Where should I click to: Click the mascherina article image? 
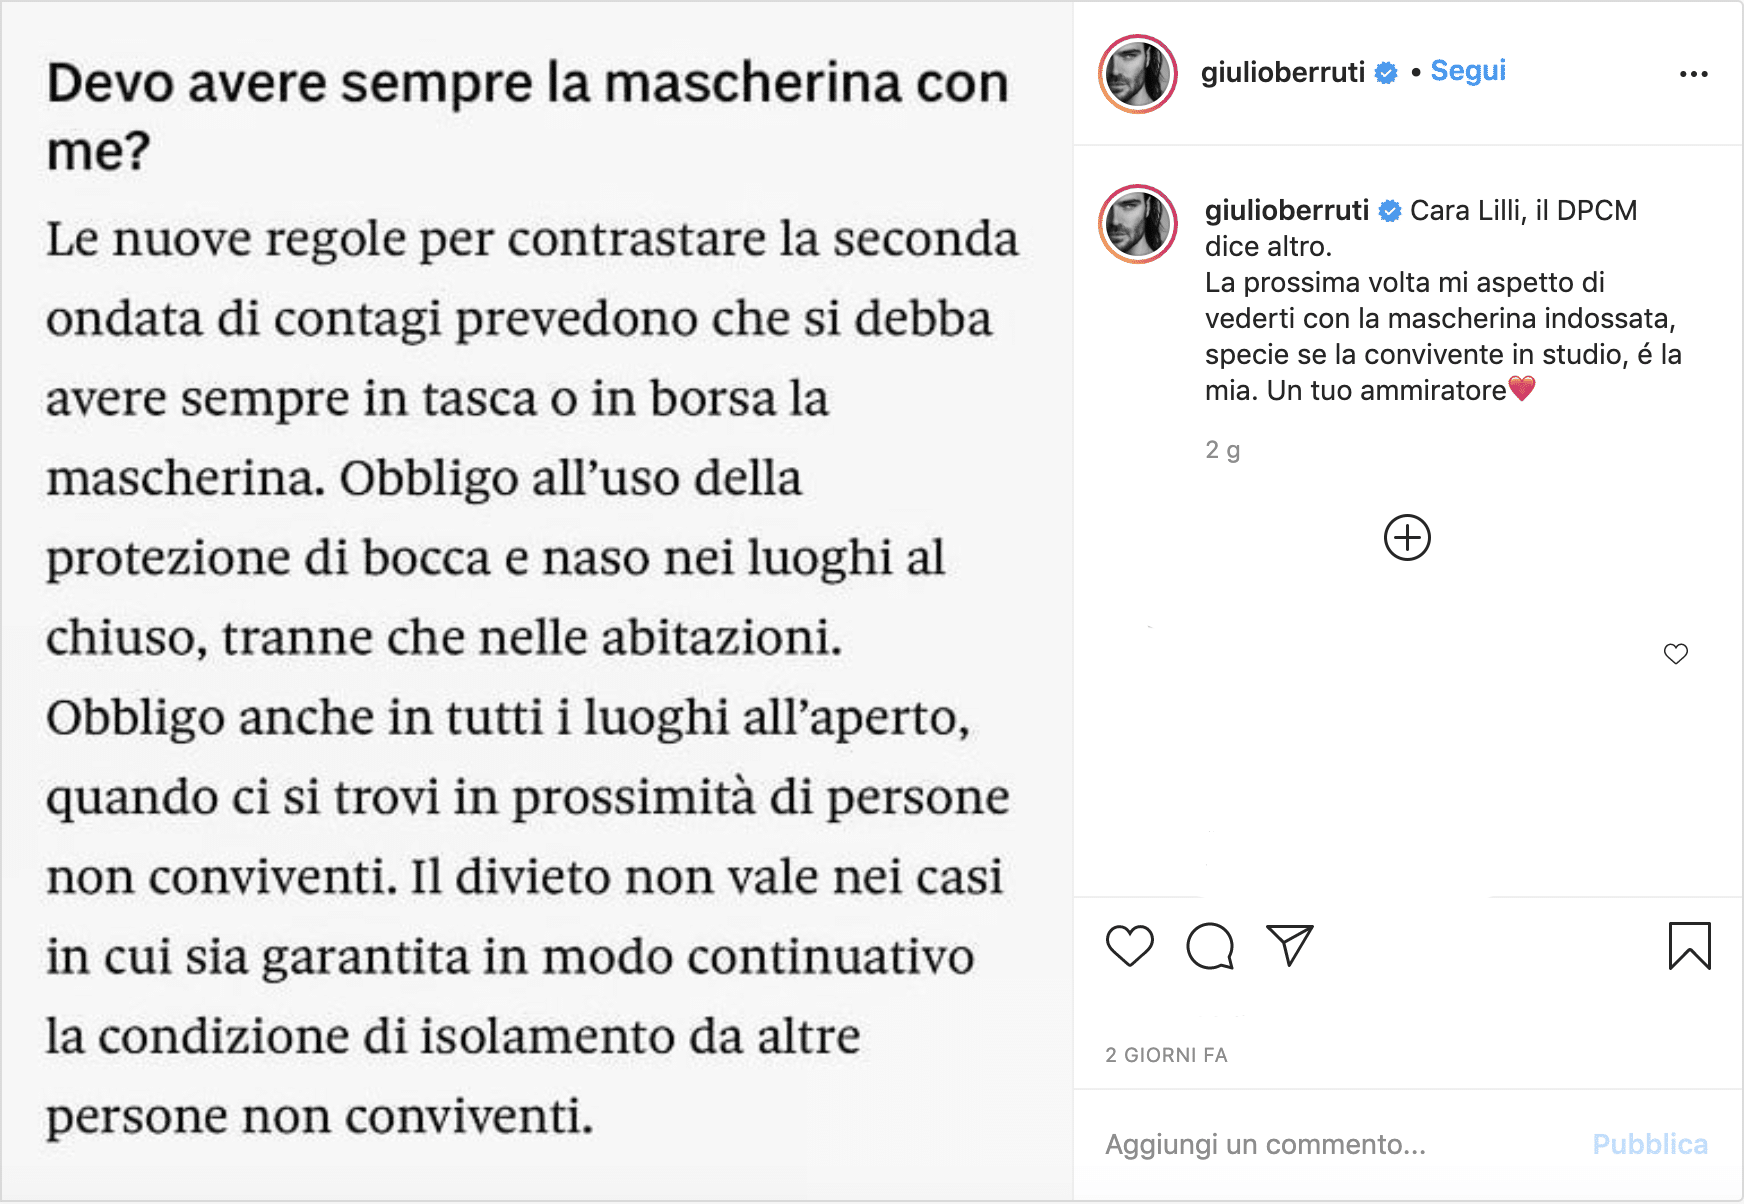(537, 602)
